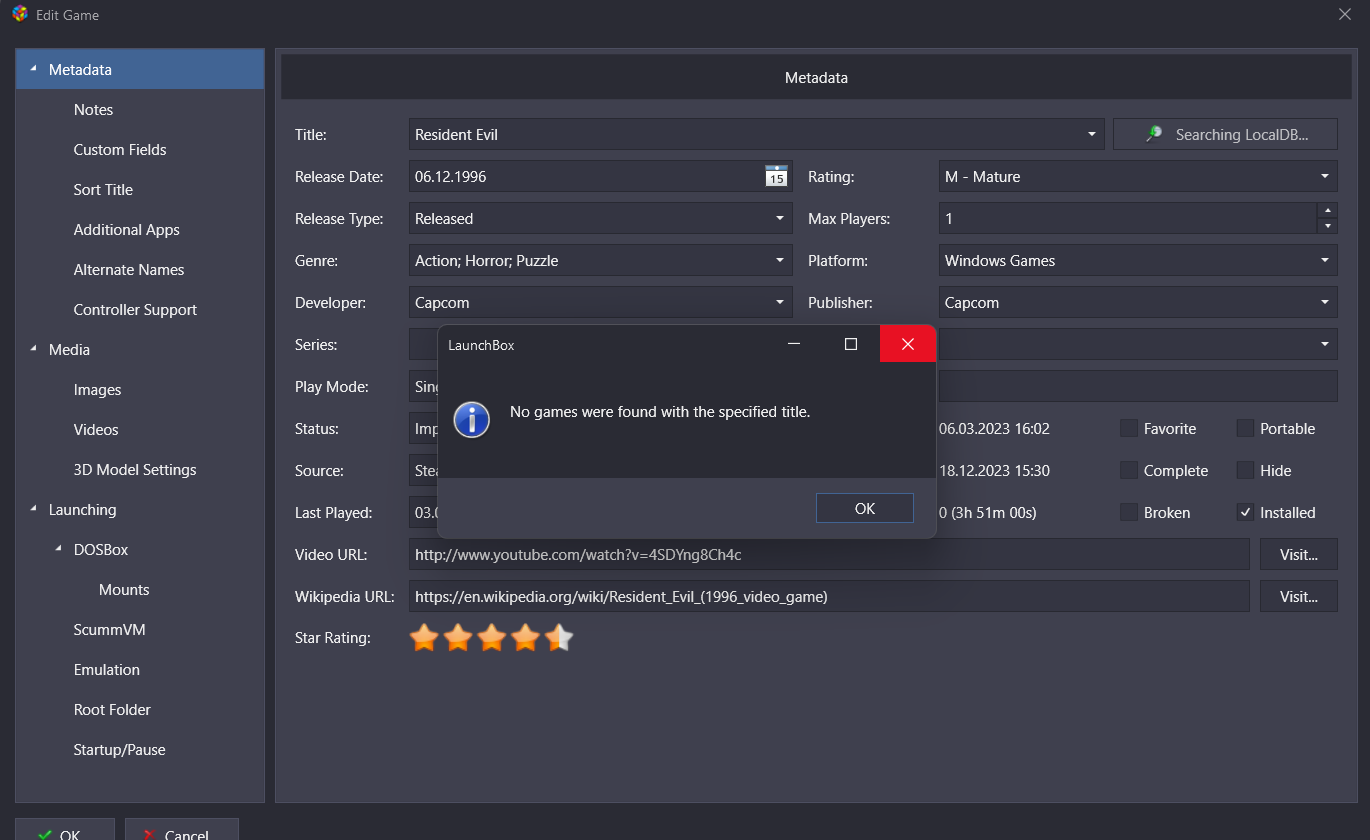
Task: Collapse the Metadata tree section arrow
Action: click(x=33, y=69)
